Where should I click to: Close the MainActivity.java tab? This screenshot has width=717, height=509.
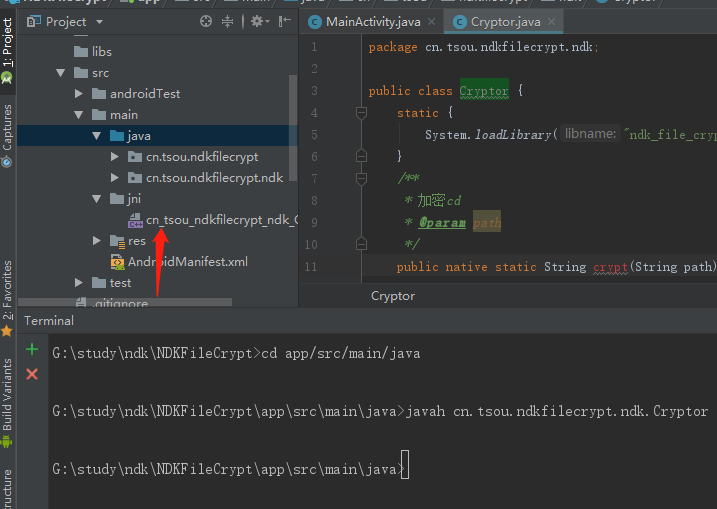click(x=431, y=21)
